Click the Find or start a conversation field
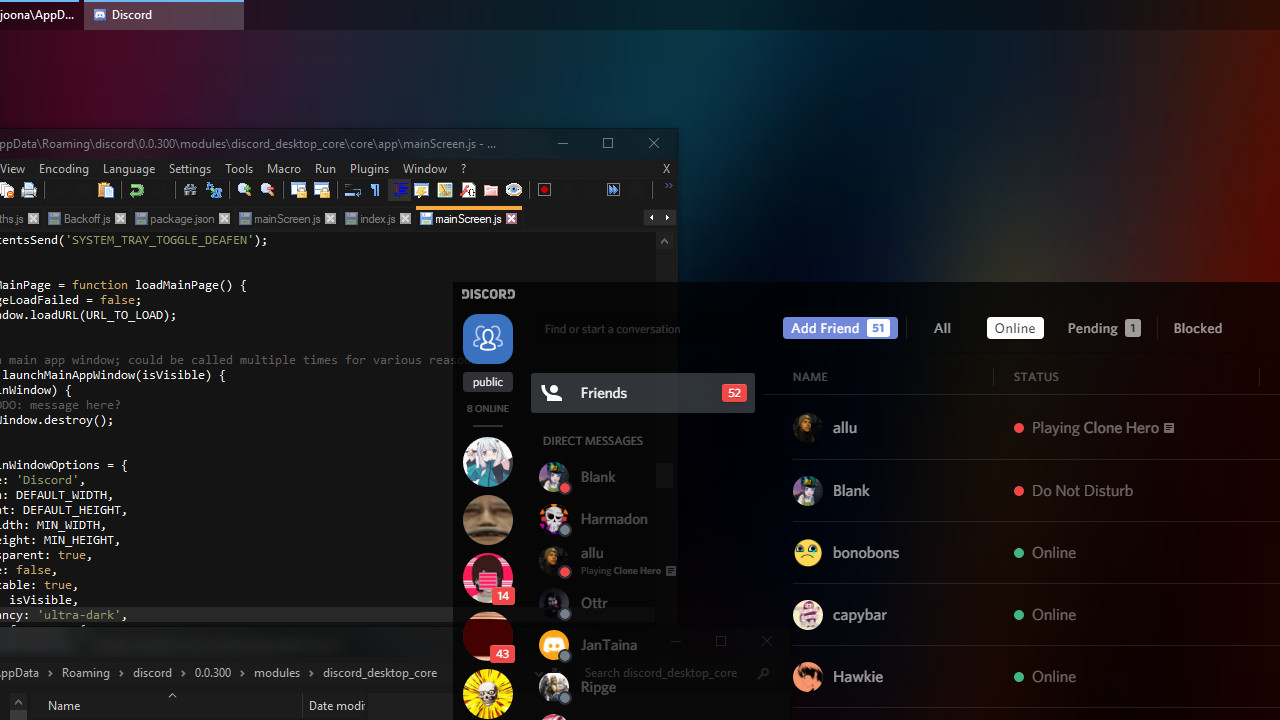 [x=613, y=329]
